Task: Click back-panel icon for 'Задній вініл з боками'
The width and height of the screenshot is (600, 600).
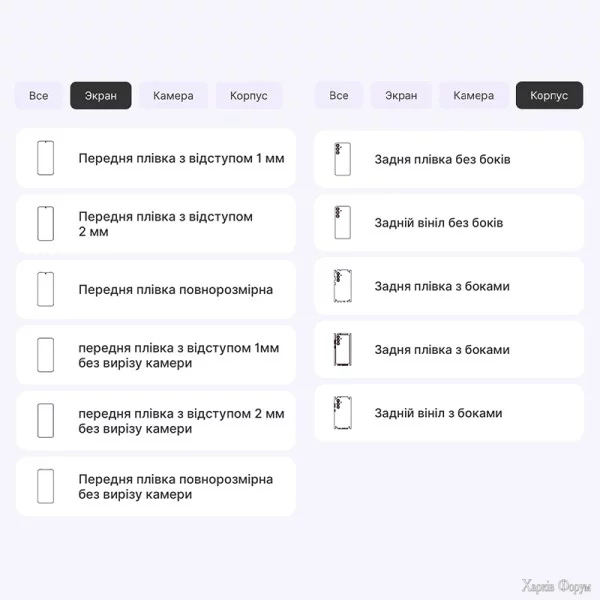Action: point(342,413)
